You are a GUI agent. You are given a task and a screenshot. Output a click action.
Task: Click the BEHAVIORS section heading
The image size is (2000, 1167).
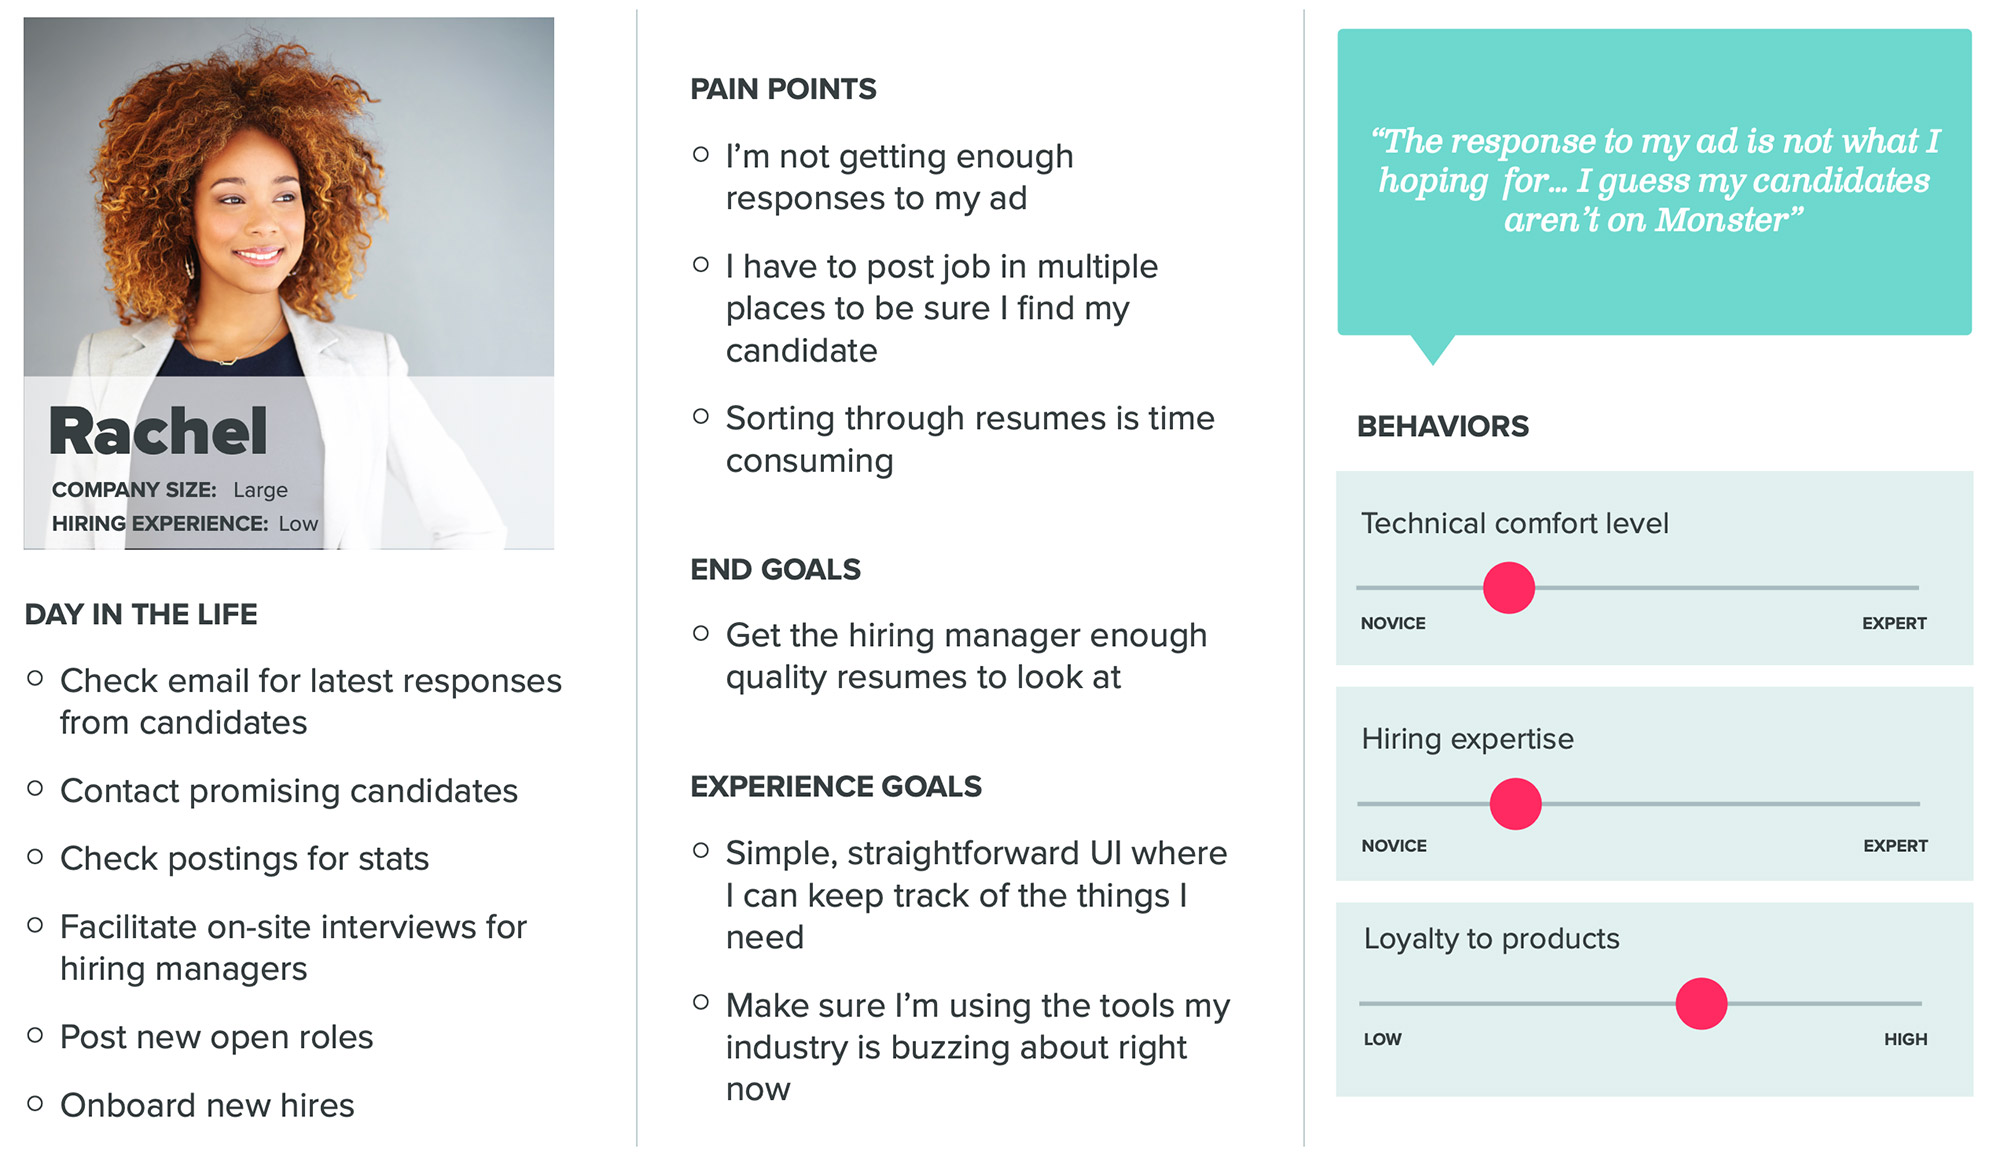coord(1442,426)
